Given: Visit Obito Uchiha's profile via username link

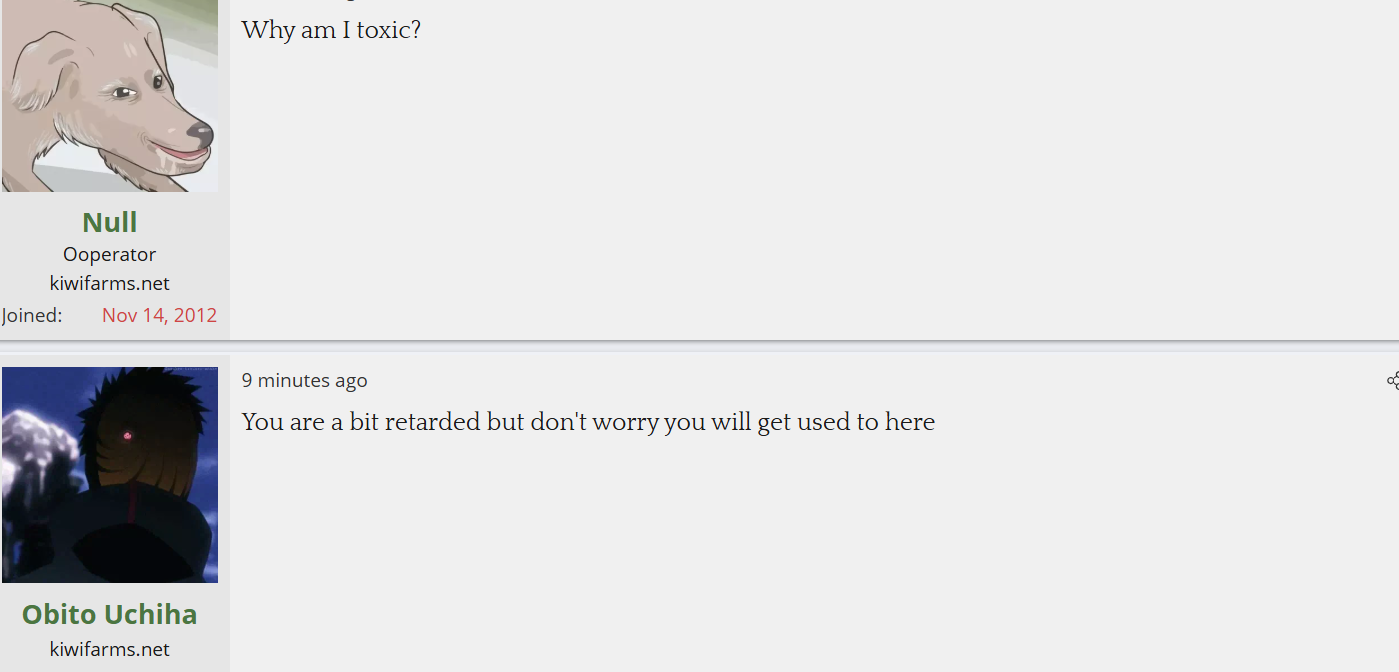Looking at the screenshot, I should [x=110, y=614].
